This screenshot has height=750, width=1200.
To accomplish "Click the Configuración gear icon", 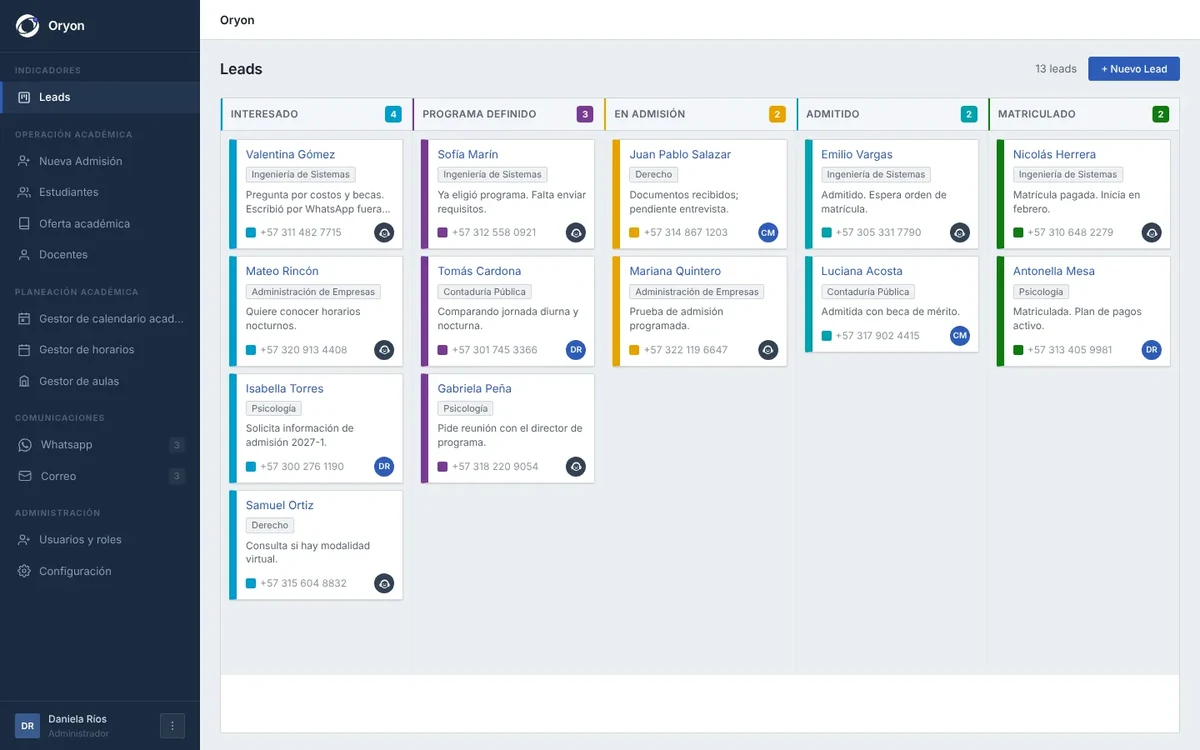I will [24, 571].
